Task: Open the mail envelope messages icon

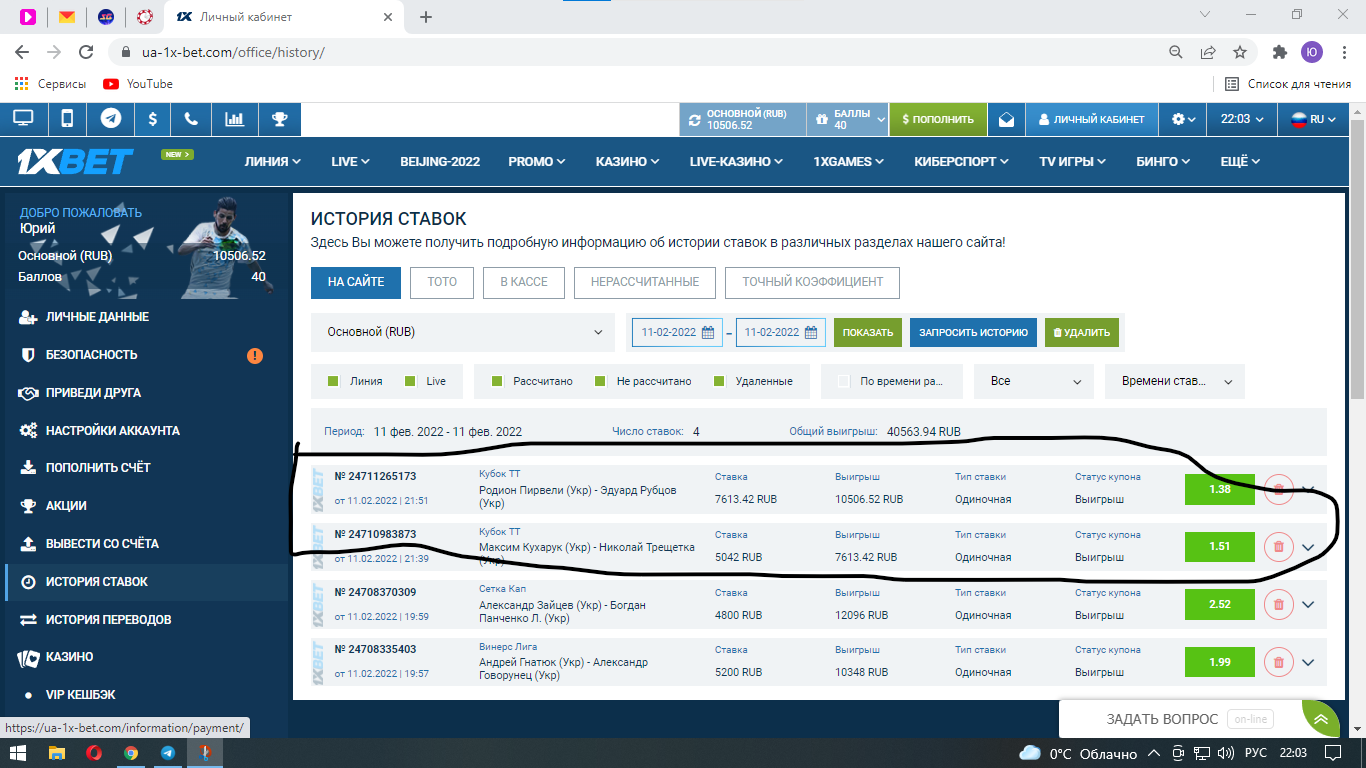Action: click(1006, 119)
